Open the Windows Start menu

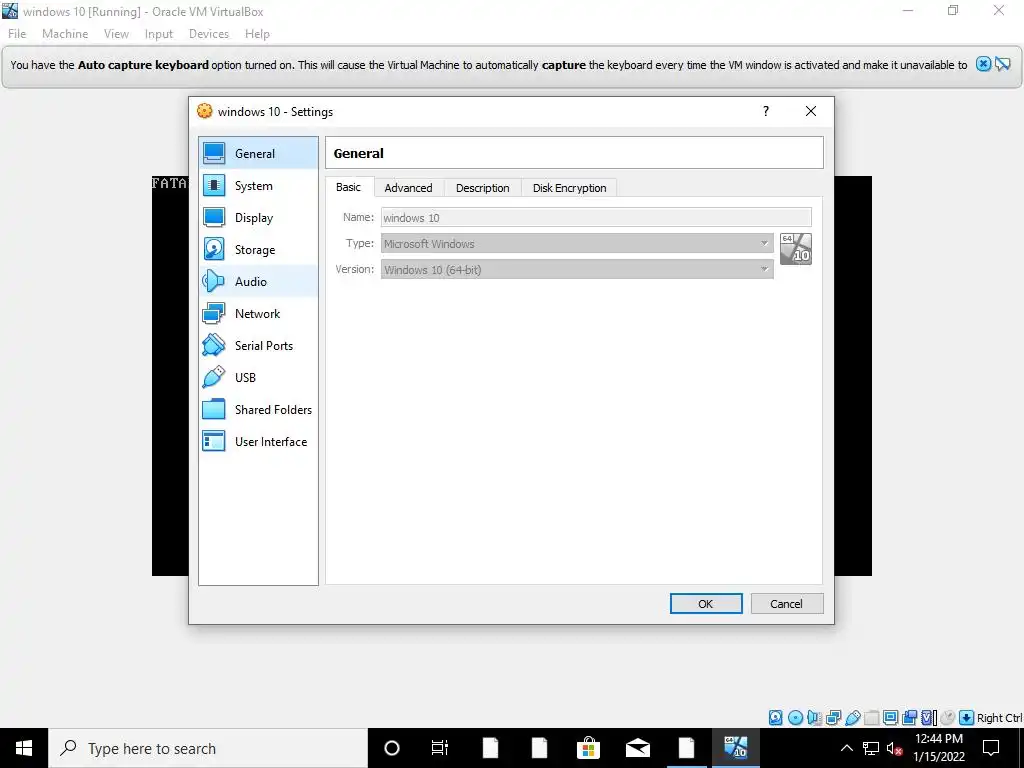[24, 748]
